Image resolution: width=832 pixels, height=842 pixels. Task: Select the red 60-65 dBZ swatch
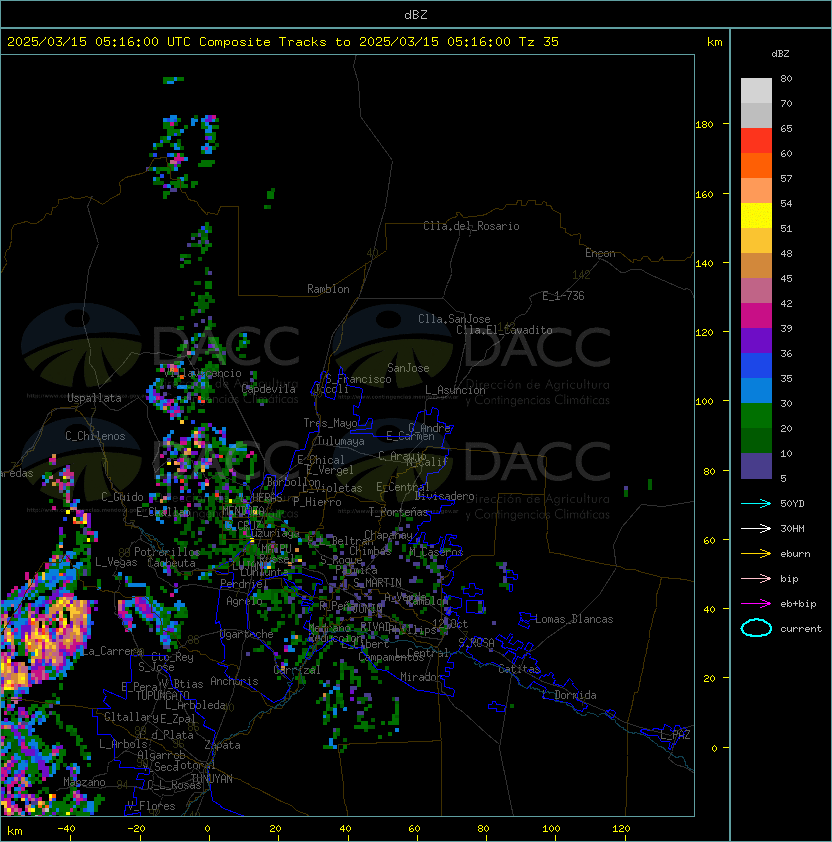tap(756, 141)
